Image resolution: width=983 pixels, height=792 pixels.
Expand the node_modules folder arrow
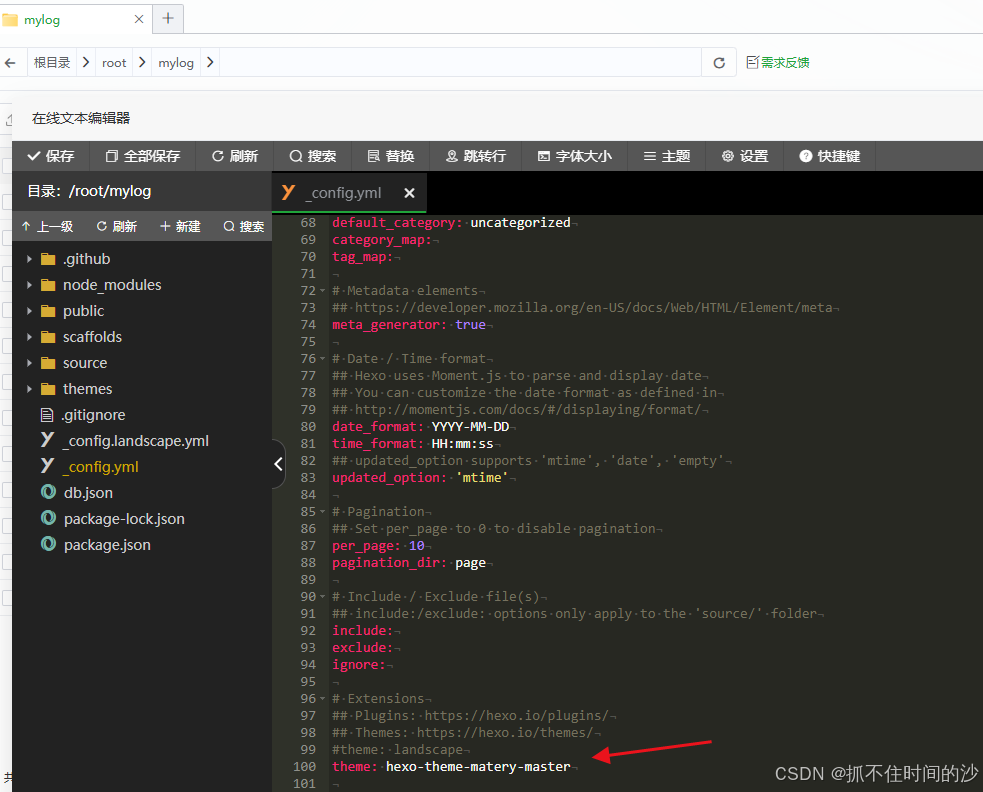(29, 285)
